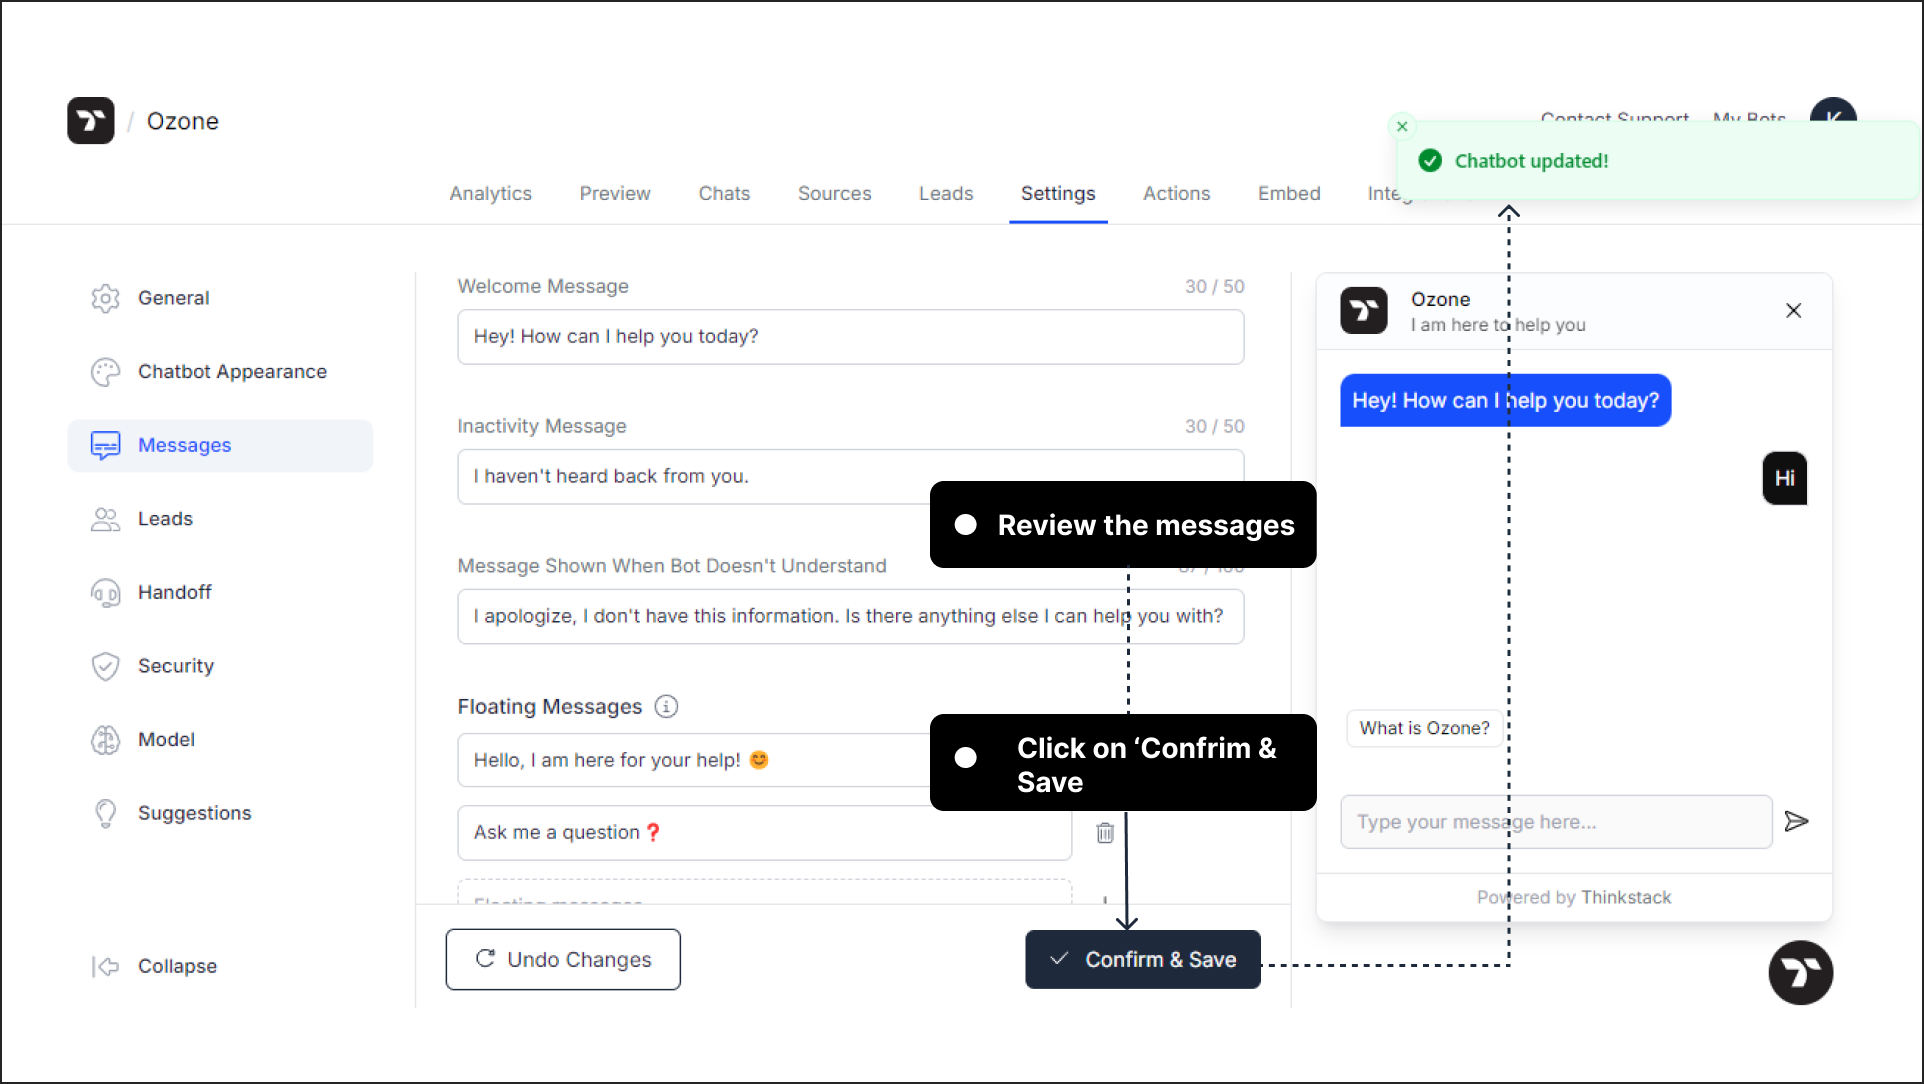
Task: Click the Handoff sidebar icon
Action: pyautogui.click(x=106, y=592)
